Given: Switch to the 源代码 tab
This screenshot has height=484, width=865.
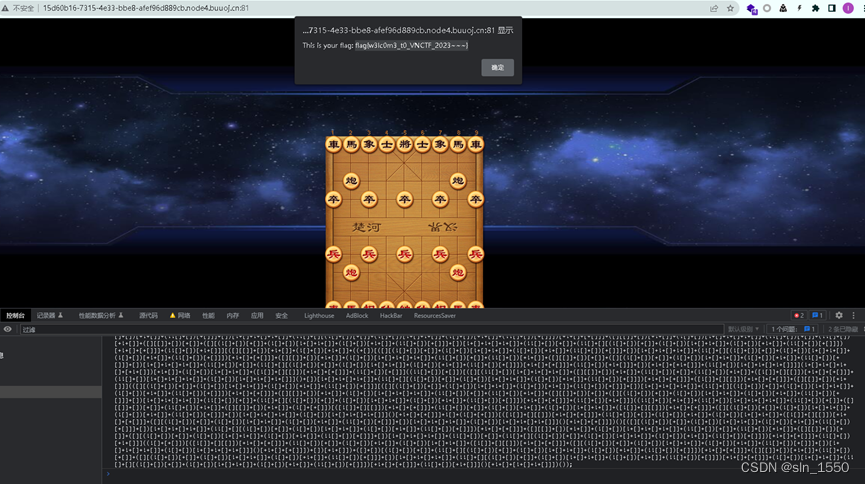Looking at the screenshot, I should point(148,316).
